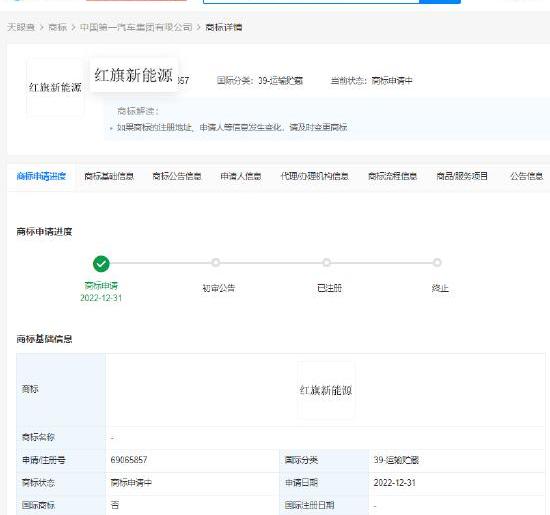Click the 已注册 progress step circle

[x=327, y=262]
